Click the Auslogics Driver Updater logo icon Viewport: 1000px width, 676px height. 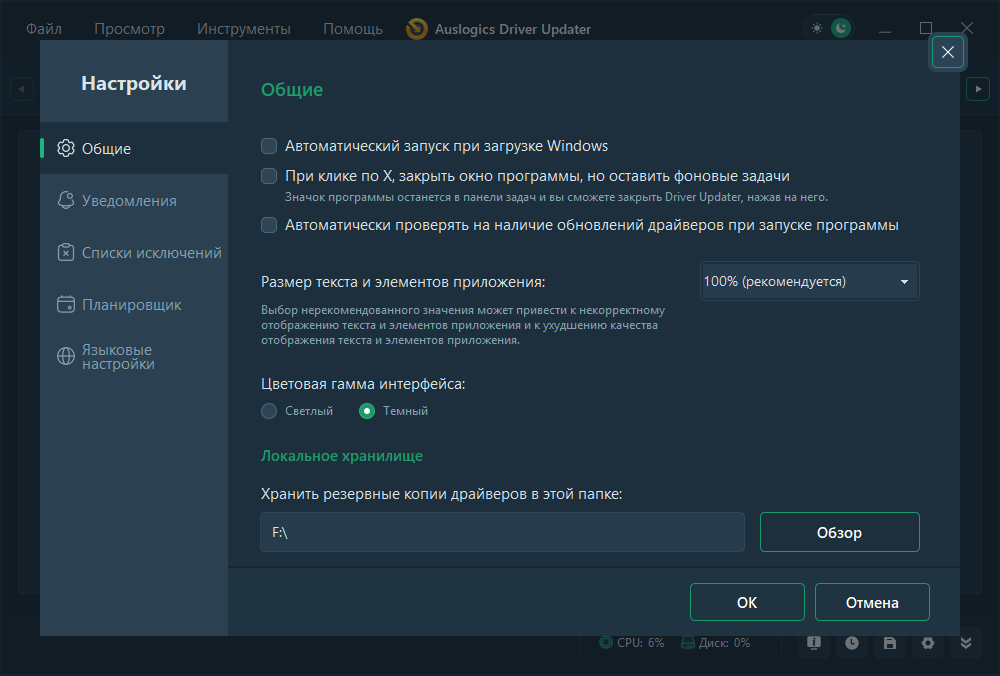click(417, 29)
